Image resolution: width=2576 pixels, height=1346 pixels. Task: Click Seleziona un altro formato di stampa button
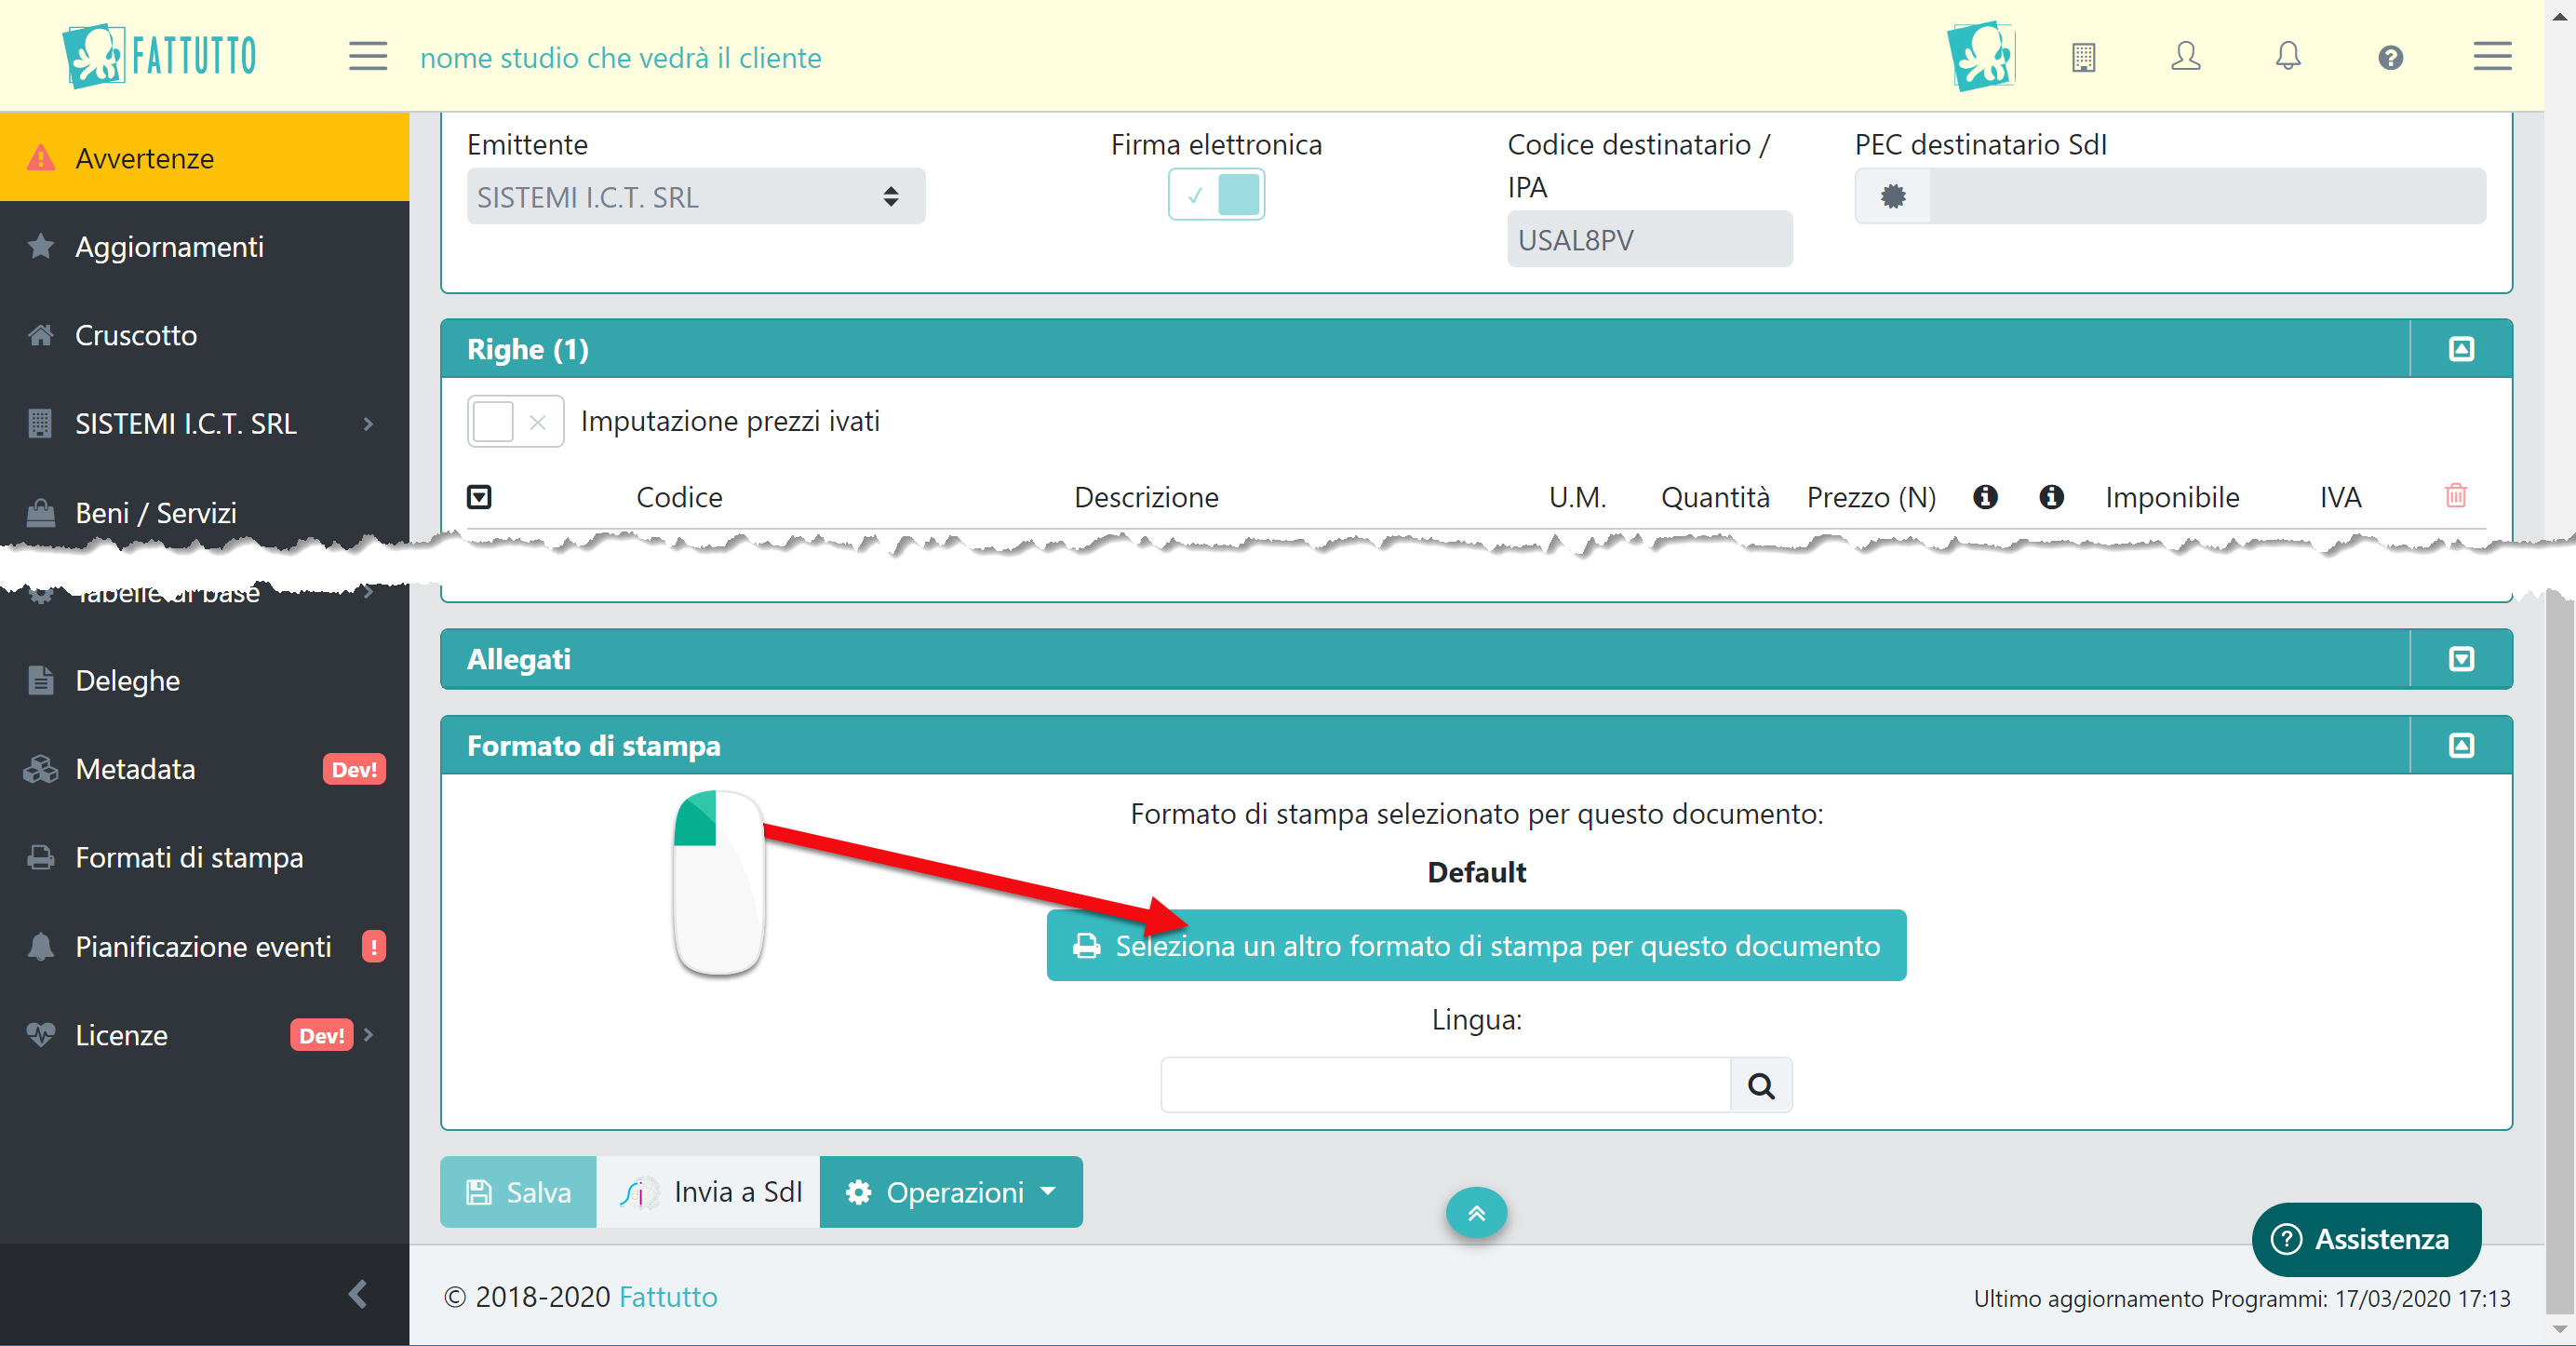tap(1476, 946)
